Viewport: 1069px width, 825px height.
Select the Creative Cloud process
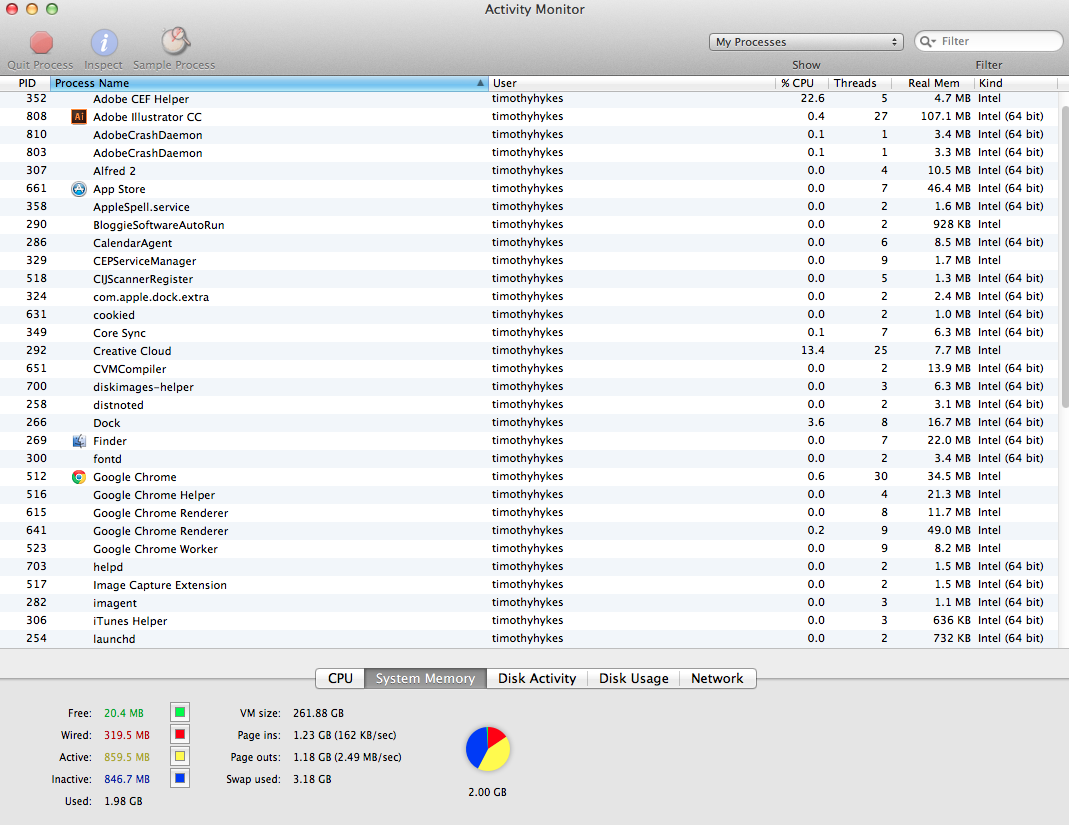point(528,350)
